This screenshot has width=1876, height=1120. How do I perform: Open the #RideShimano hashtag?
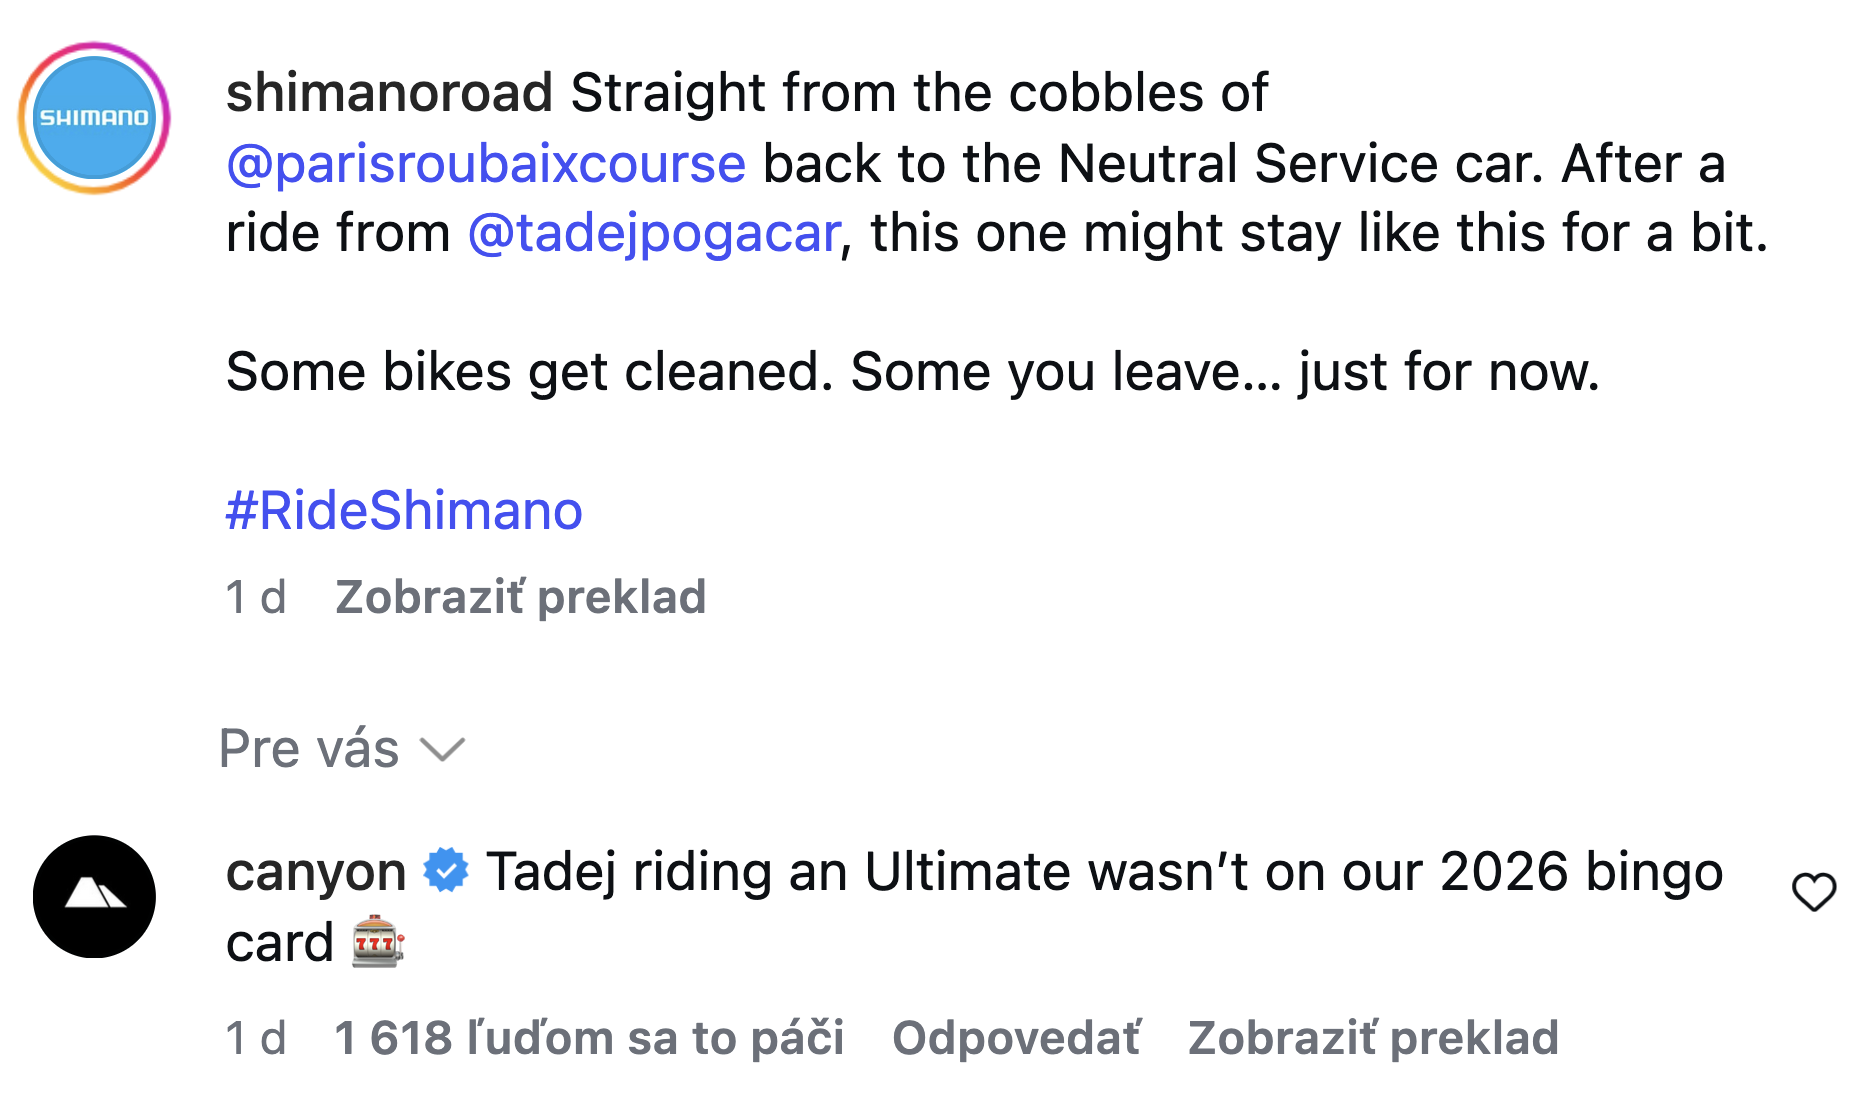pos(404,511)
